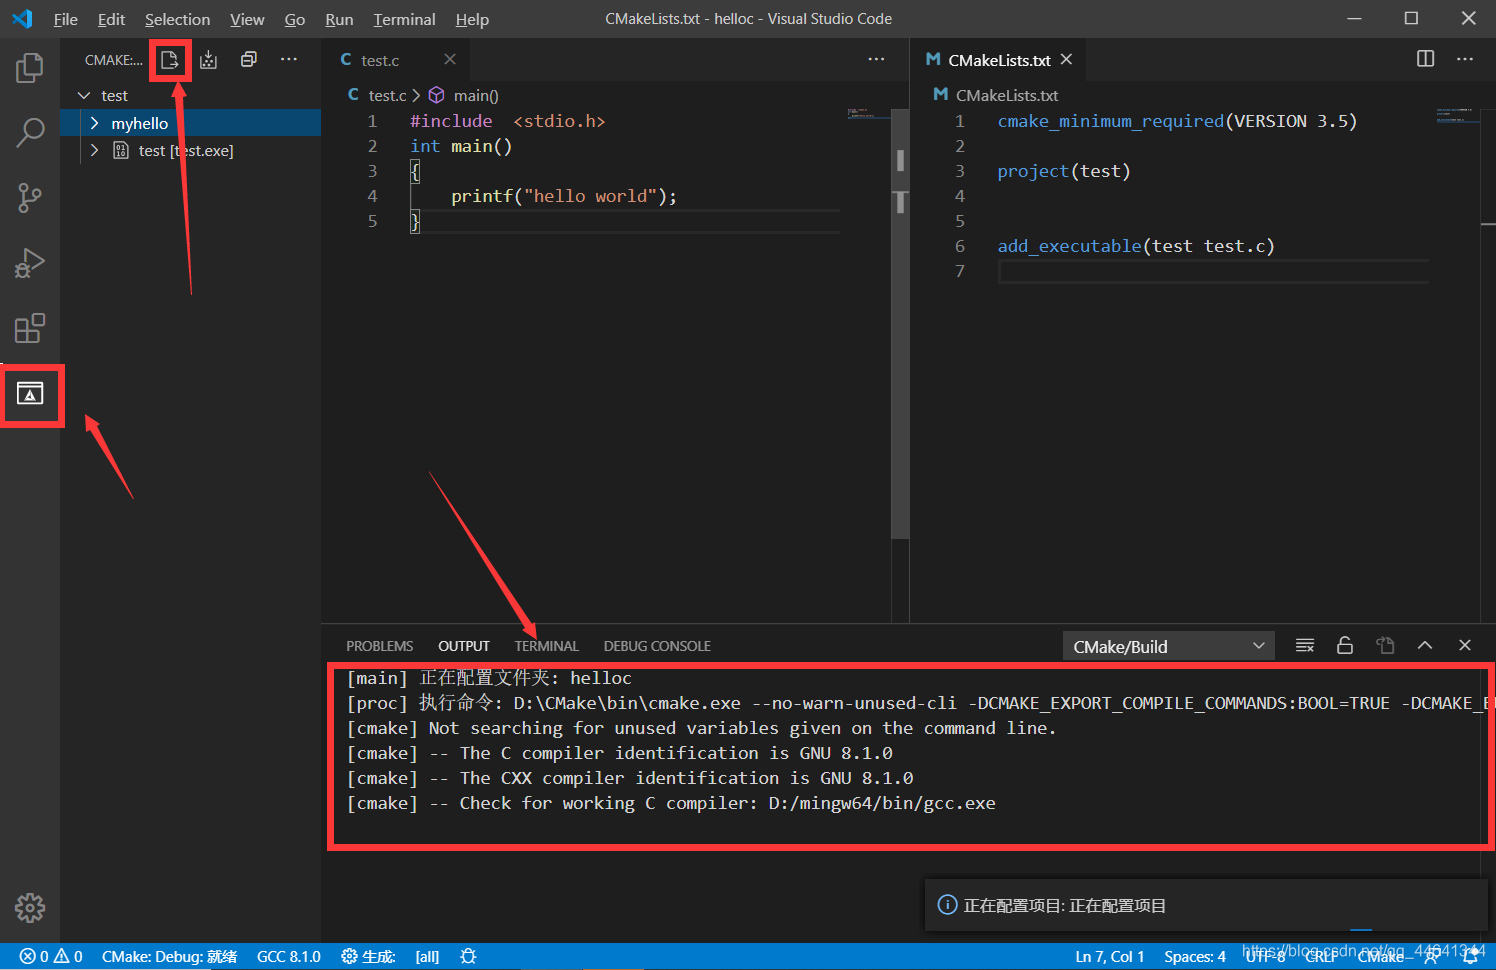Viewport: 1496px width, 970px height.
Task: Open the Run menu in the menu bar
Action: coord(338,19)
